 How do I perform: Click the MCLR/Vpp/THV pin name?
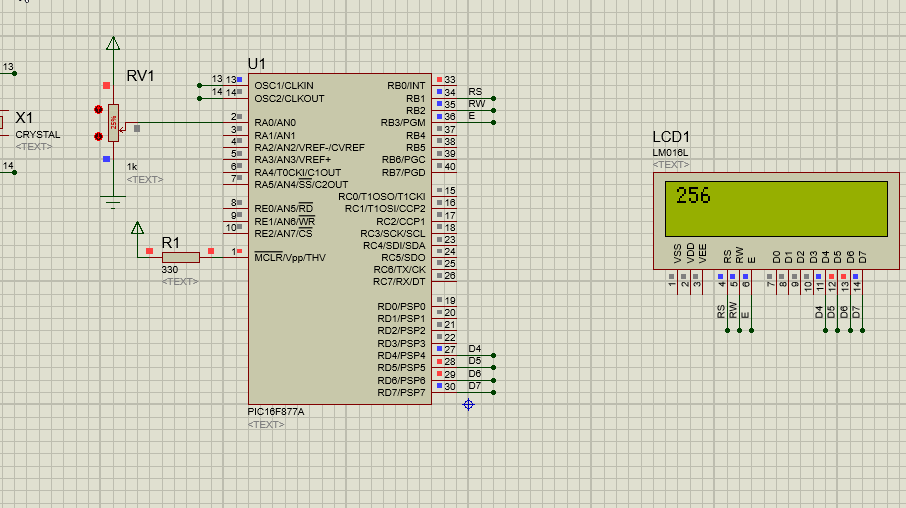[x=290, y=258]
